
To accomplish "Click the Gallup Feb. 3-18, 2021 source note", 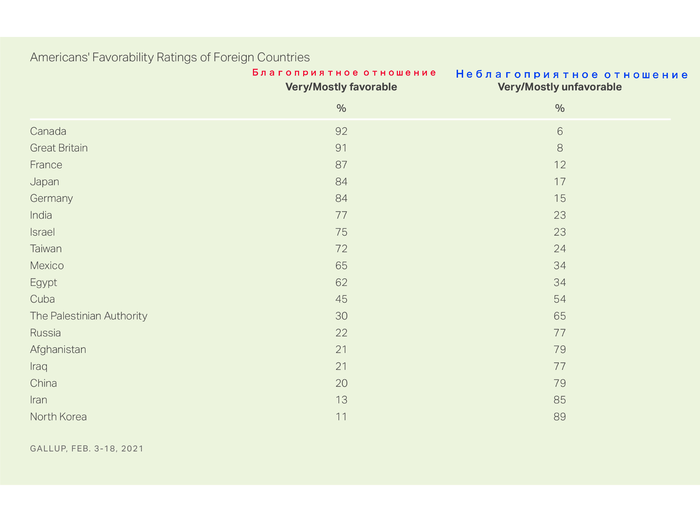I will pos(87,448).
